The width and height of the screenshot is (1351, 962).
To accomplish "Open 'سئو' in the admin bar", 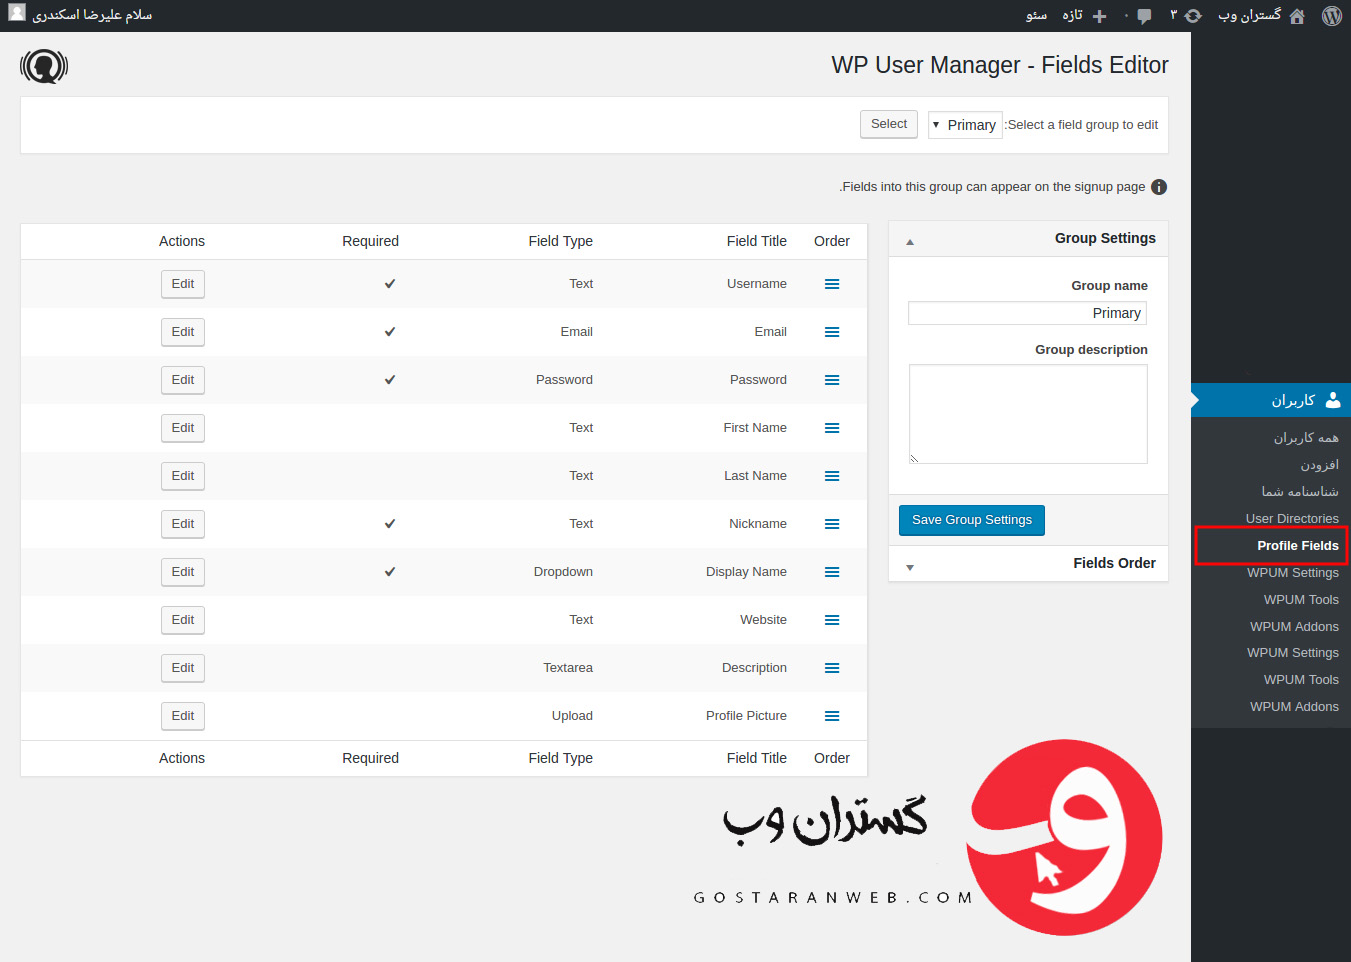I will point(1037,16).
